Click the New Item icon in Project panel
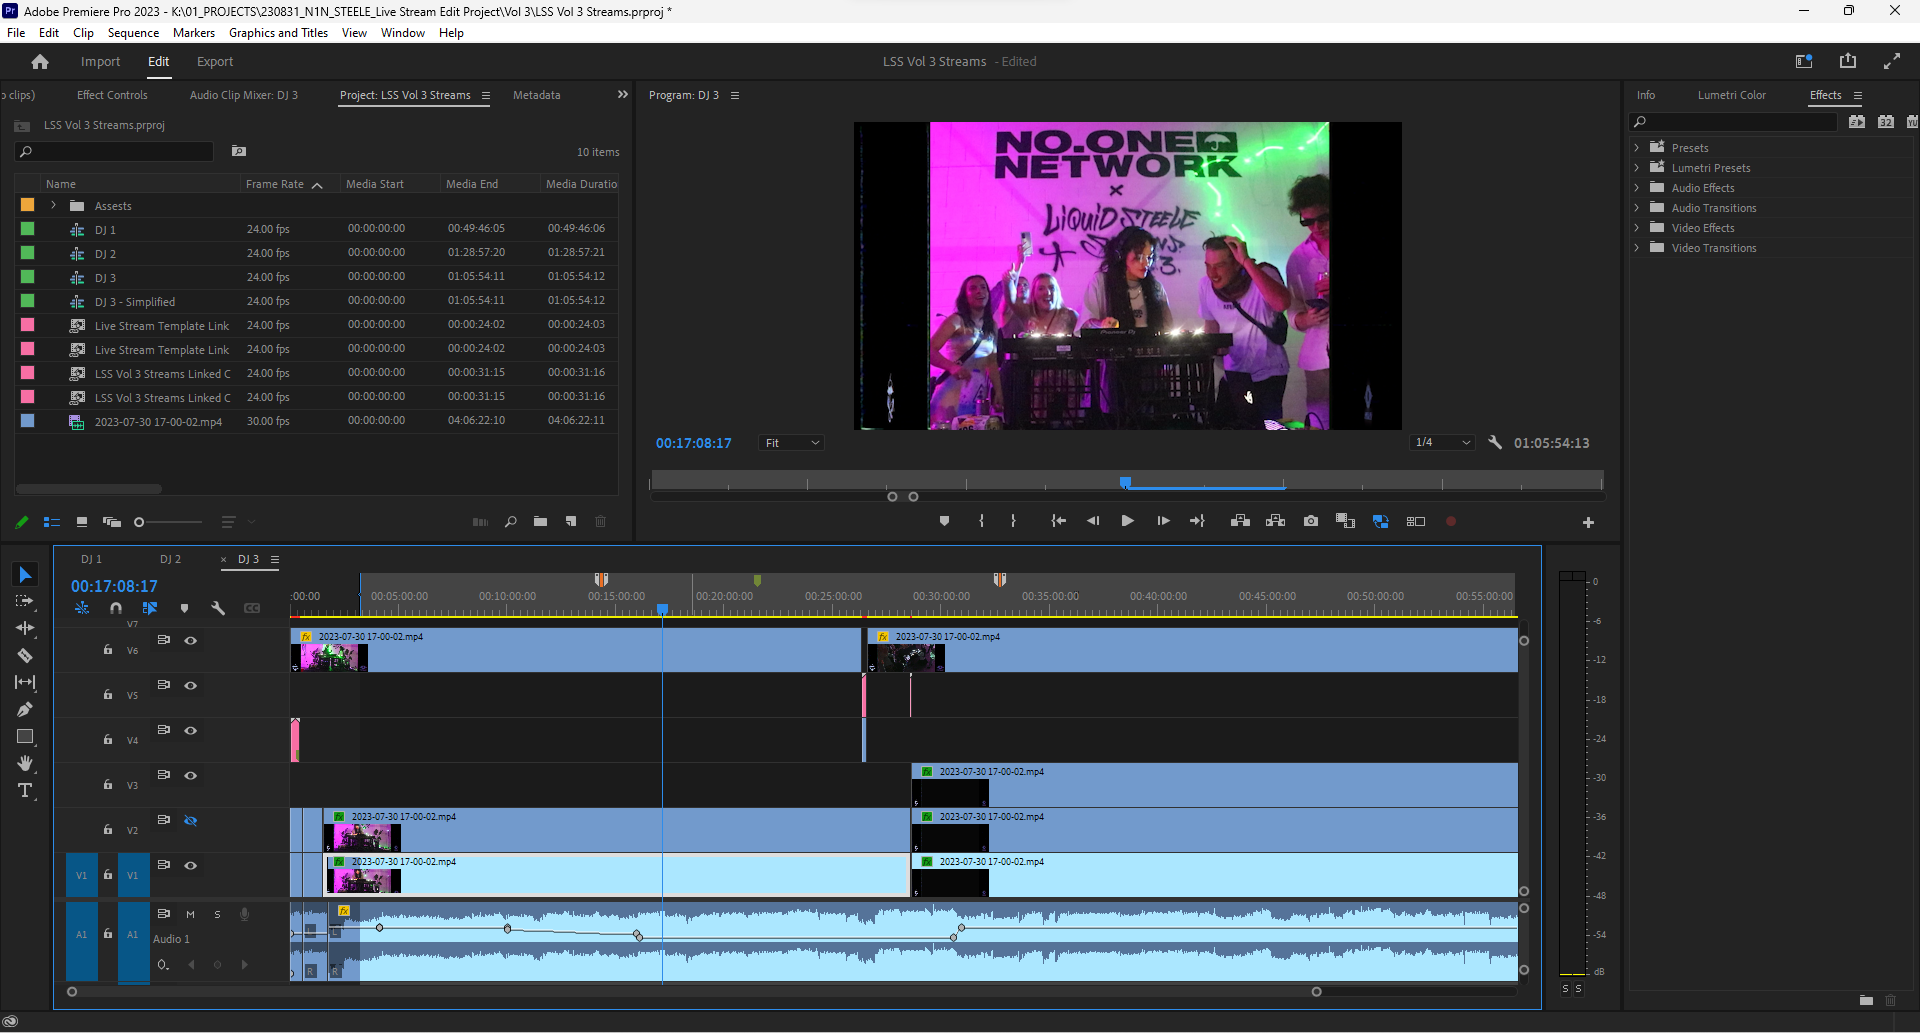Image resolution: width=1920 pixels, height=1033 pixels. 571,521
